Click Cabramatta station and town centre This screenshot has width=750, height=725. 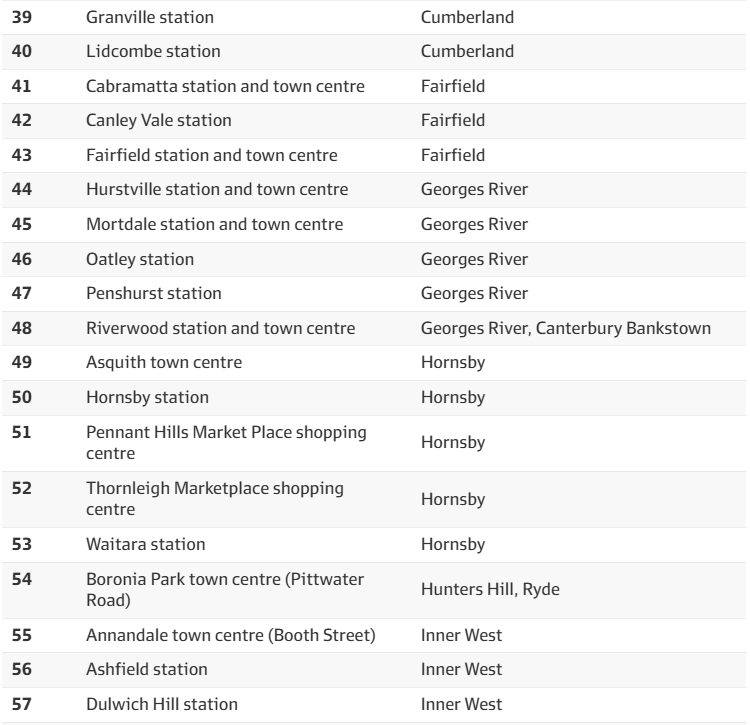click(x=225, y=86)
